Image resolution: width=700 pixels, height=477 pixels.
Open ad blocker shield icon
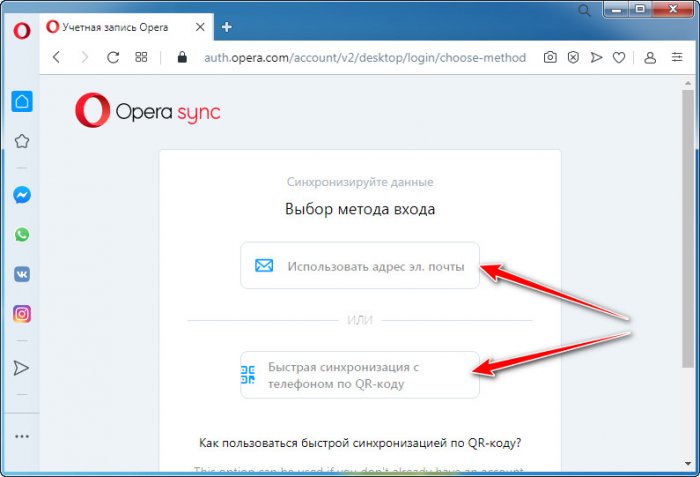point(573,57)
